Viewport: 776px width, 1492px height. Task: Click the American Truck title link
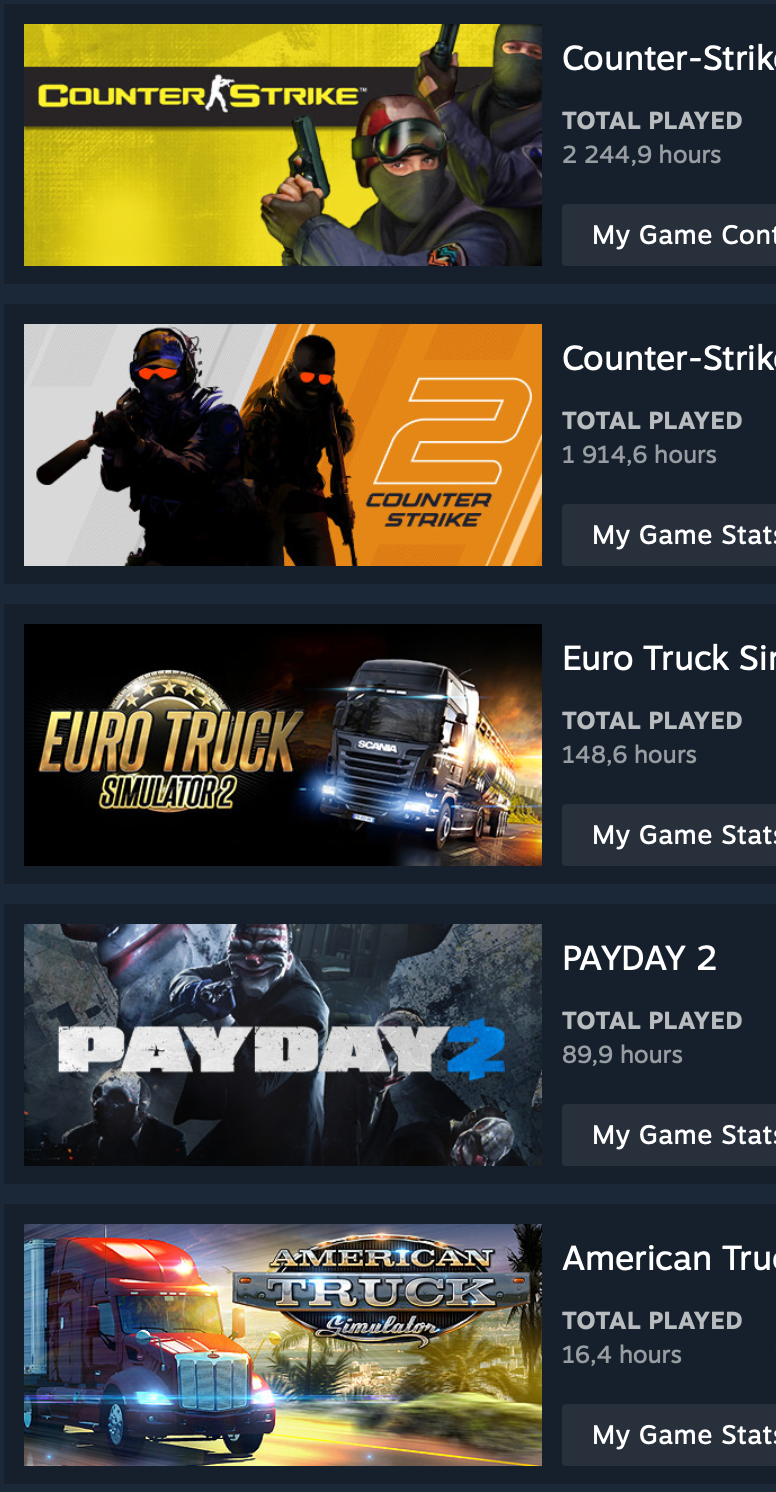click(x=669, y=1259)
